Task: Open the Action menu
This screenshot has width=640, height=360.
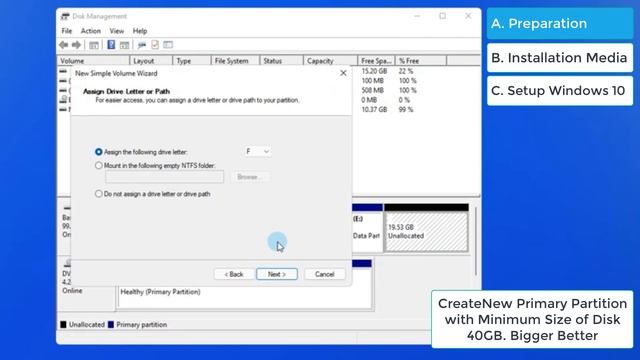Action: tap(91, 31)
